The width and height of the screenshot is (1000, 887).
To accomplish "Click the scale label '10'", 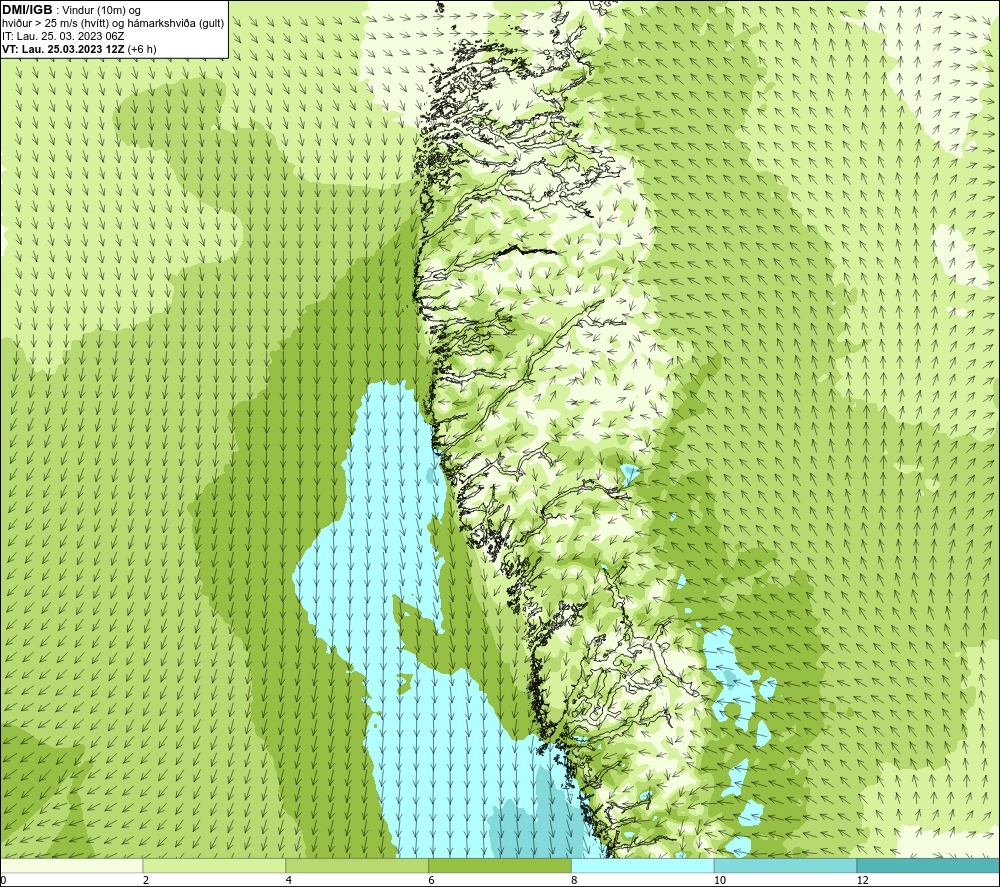I will click(x=720, y=880).
